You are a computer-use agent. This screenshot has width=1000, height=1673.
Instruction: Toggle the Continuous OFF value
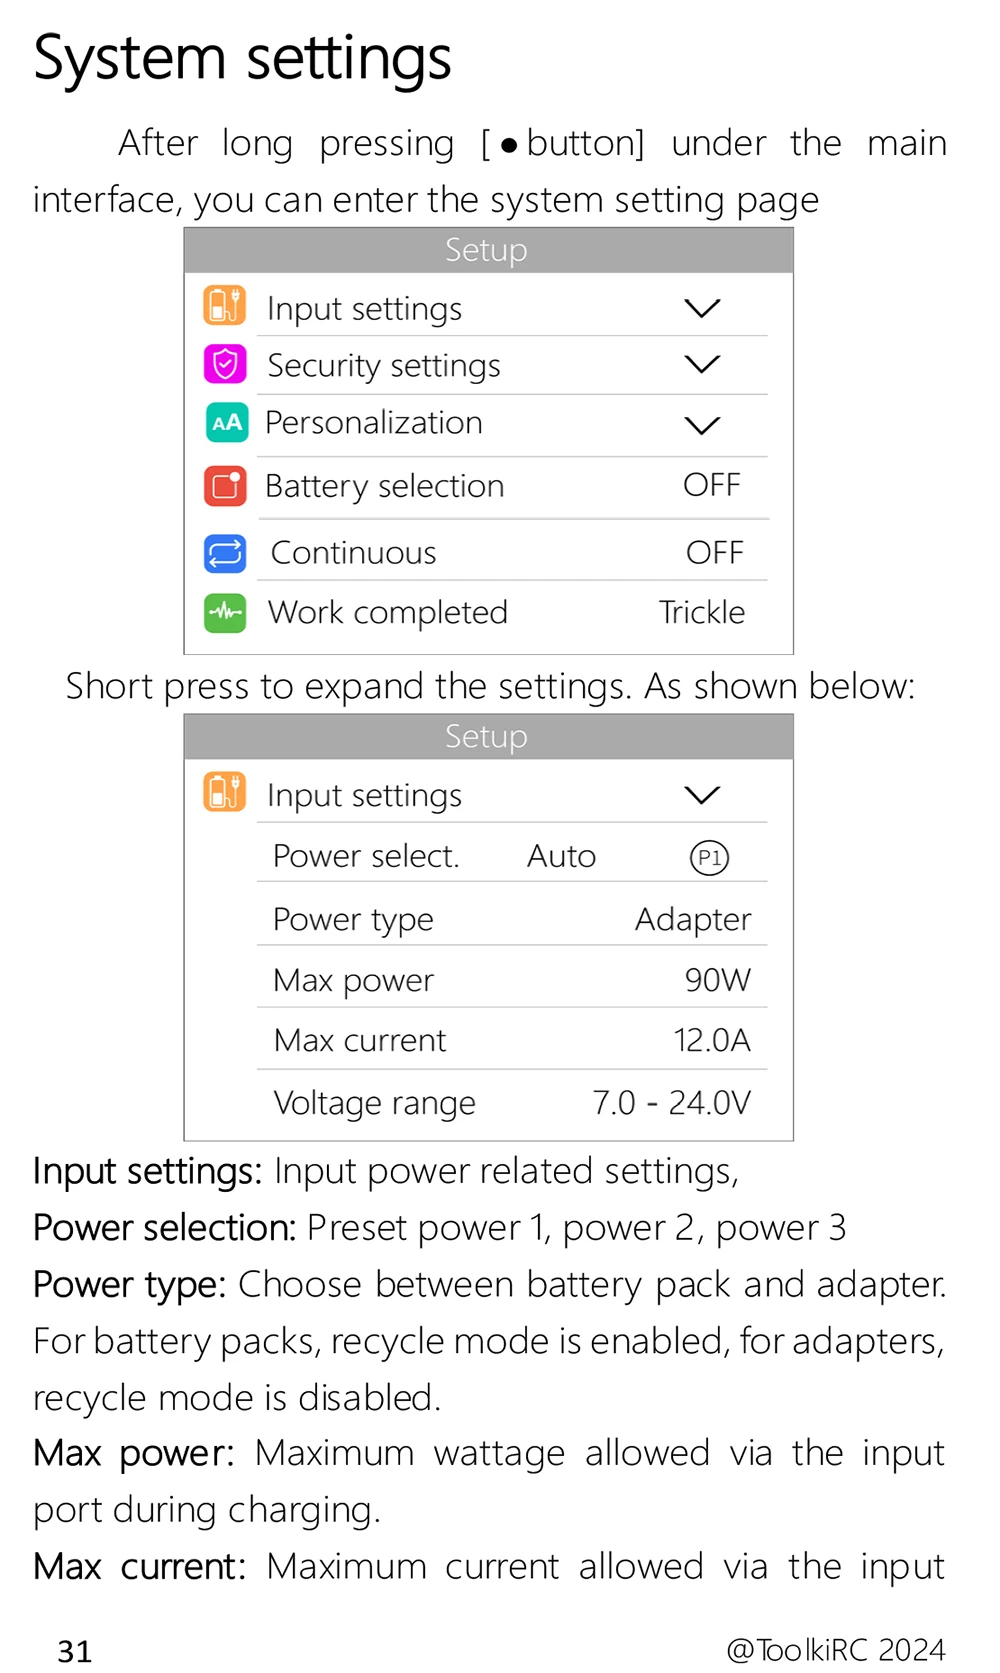pyautogui.click(x=715, y=552)
